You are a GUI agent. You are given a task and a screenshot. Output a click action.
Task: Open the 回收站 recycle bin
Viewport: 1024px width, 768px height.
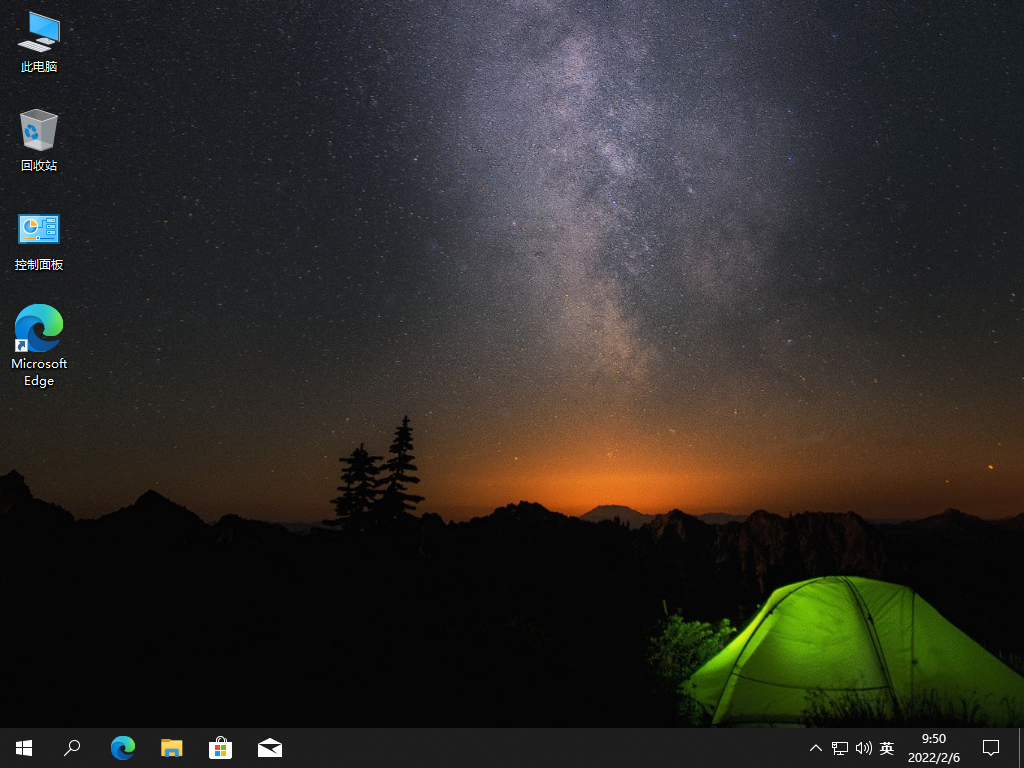pyautogui.click(x=38, y=130)
